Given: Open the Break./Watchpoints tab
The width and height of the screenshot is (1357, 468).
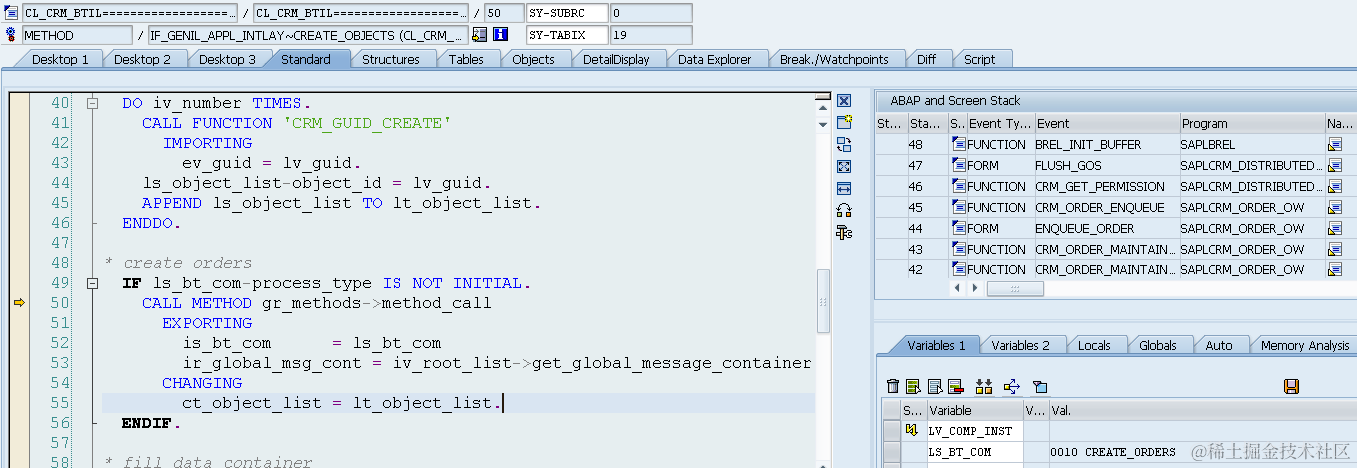Looking at the screenshot, I should (834, 59).
